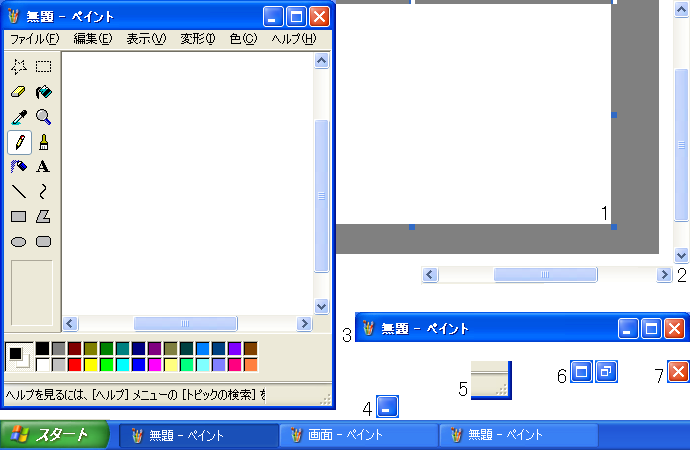
Task: Select the Free-Form Select tool
Action: coord(19,67)
